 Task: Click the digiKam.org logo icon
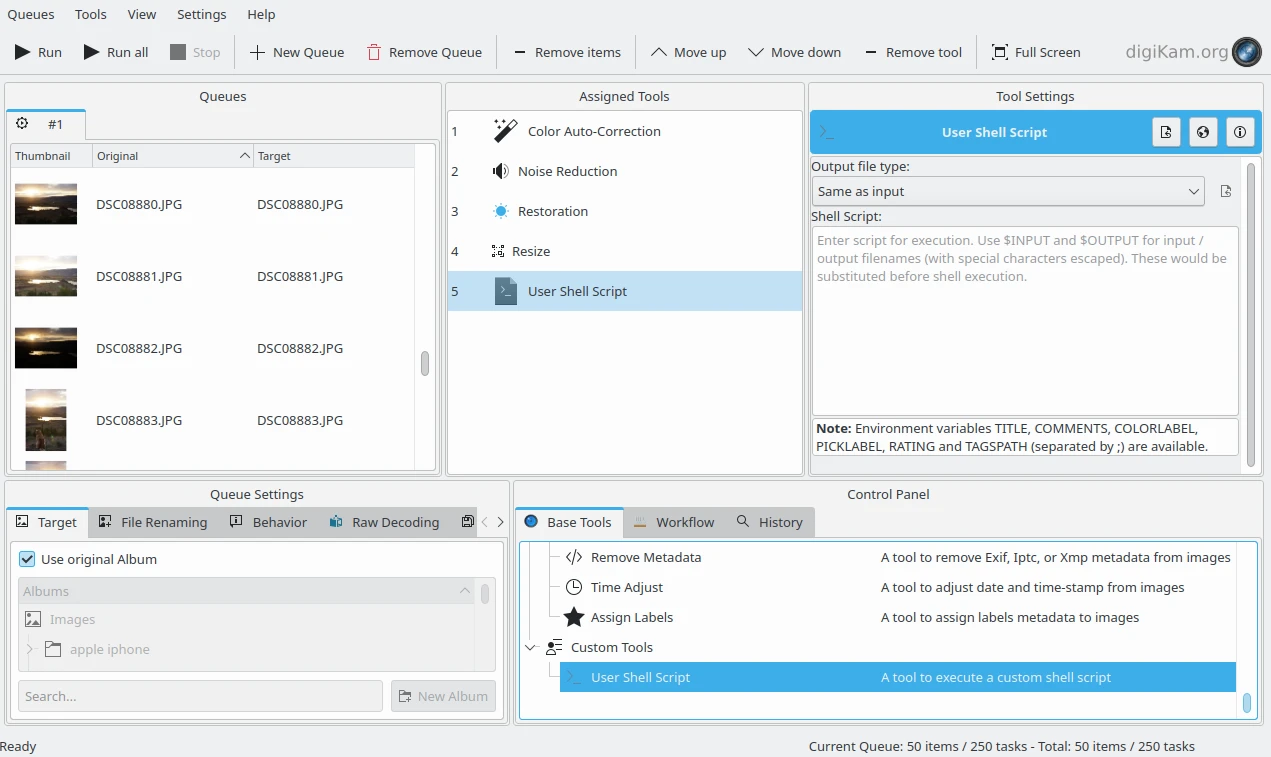pyautogui.click(x=1246, y=52)
